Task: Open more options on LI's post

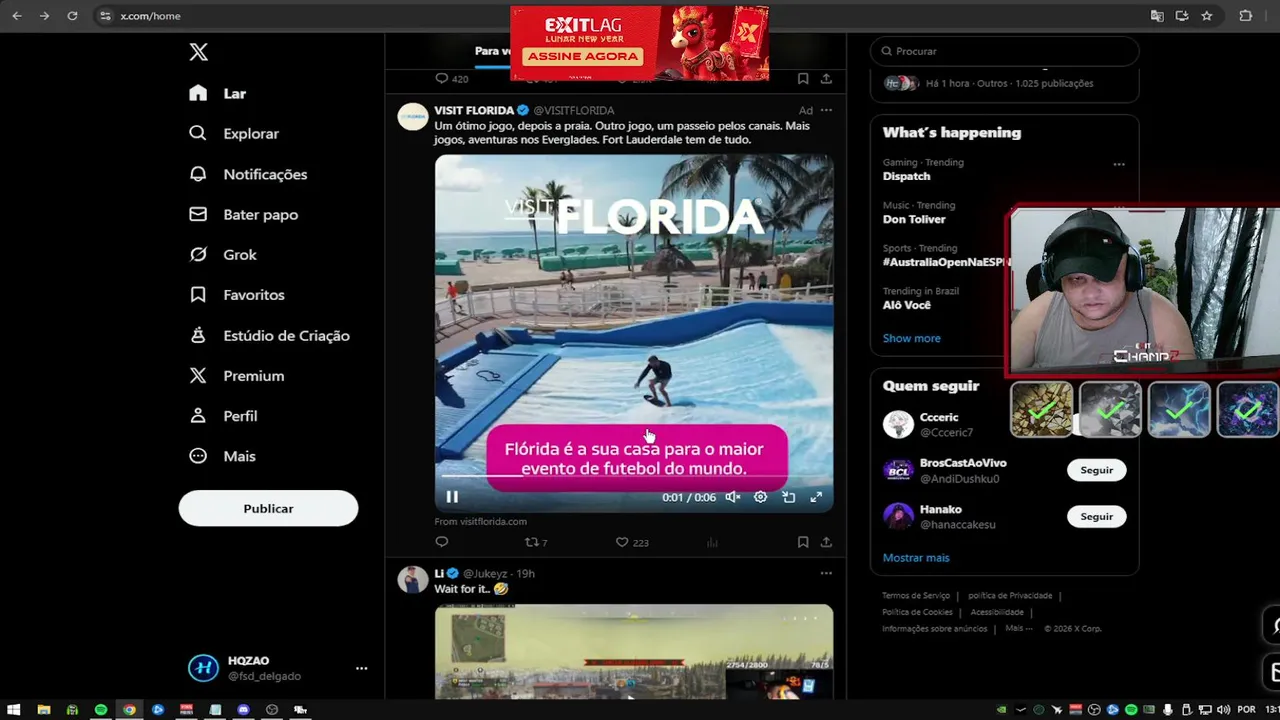Action: (826, 573)
